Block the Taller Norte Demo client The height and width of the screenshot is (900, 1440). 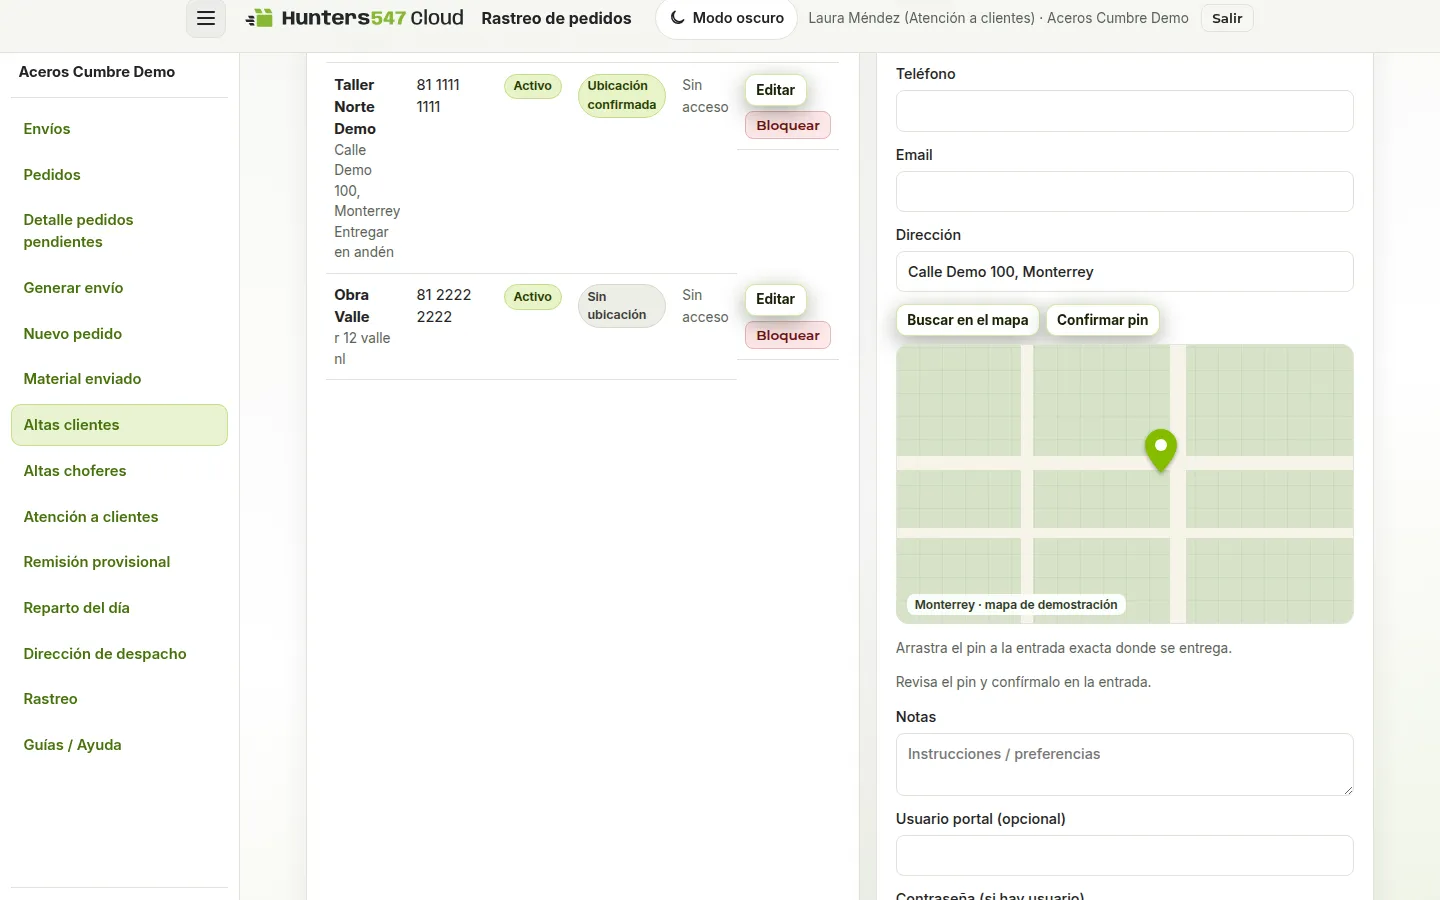pyautogui.click(x=788, y=125)
